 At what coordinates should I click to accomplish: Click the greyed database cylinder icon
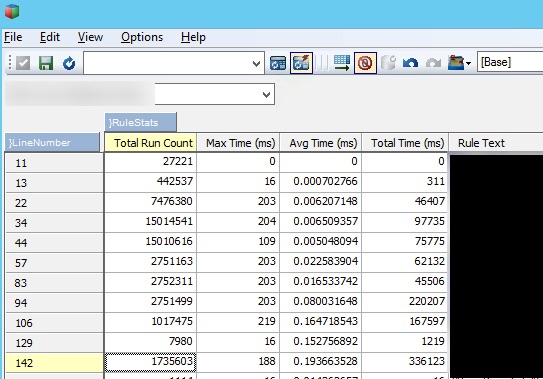click(x=388, y=63)
